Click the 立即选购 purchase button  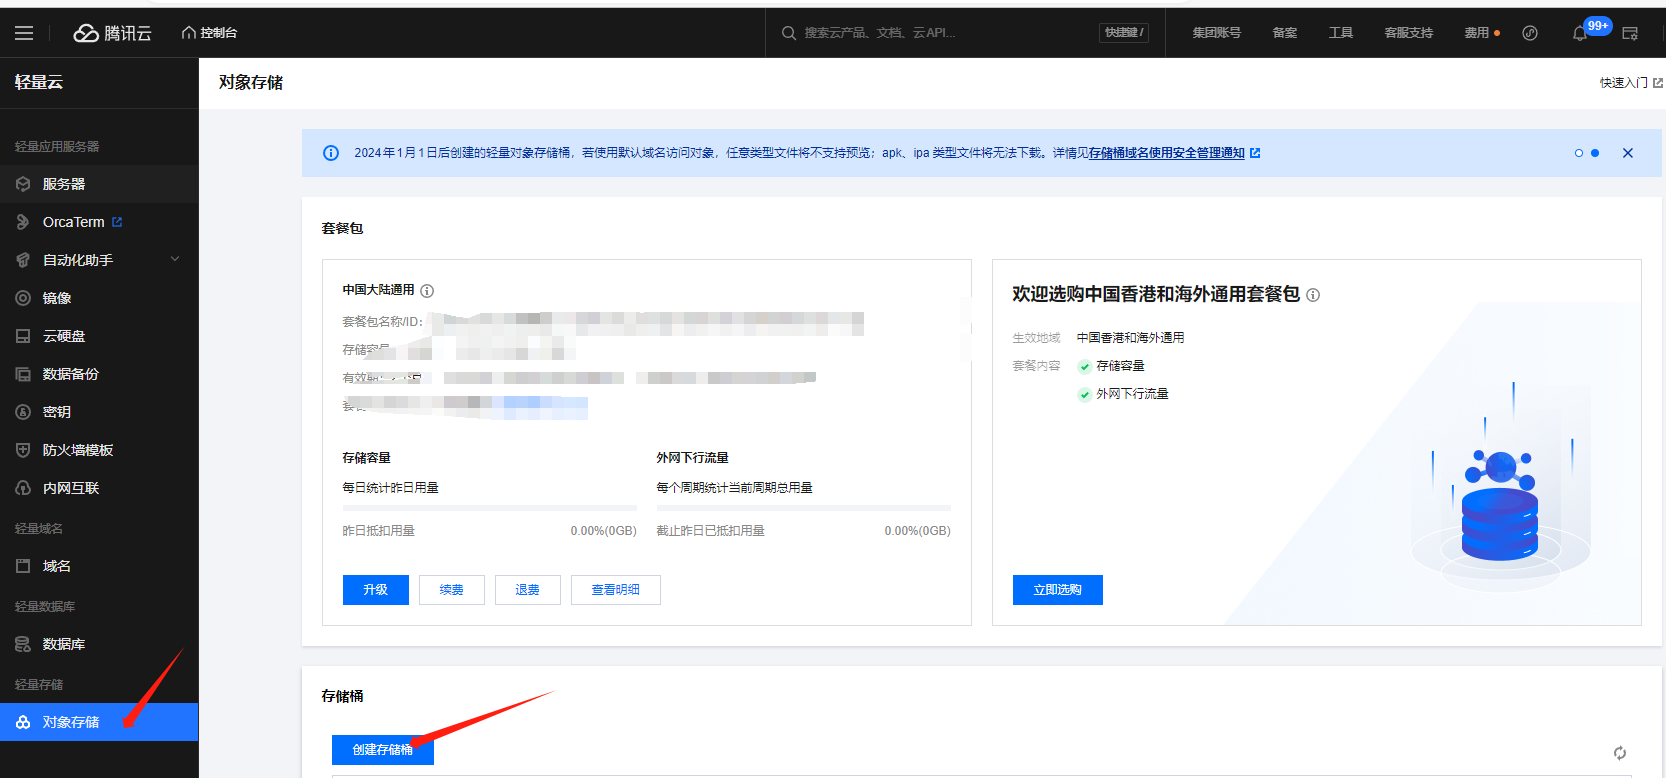point(1058,590)
